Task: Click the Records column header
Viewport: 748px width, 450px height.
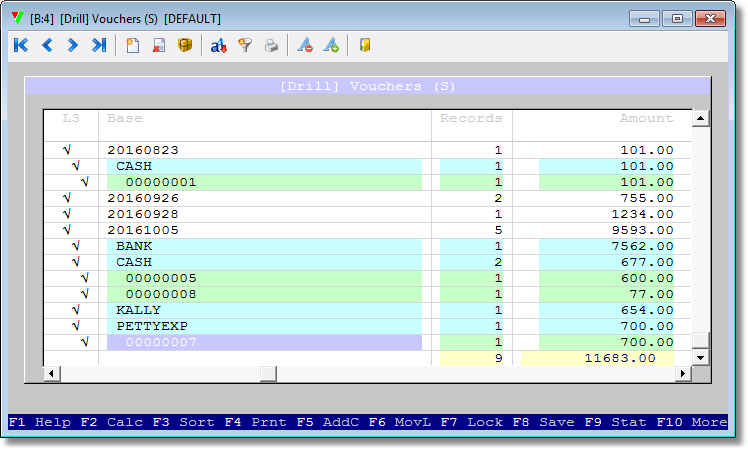Action: 471,118
